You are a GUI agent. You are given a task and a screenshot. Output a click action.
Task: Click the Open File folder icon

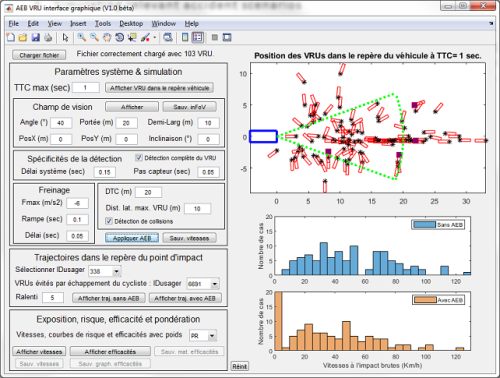pyautogui.click(x=23, y=37)
